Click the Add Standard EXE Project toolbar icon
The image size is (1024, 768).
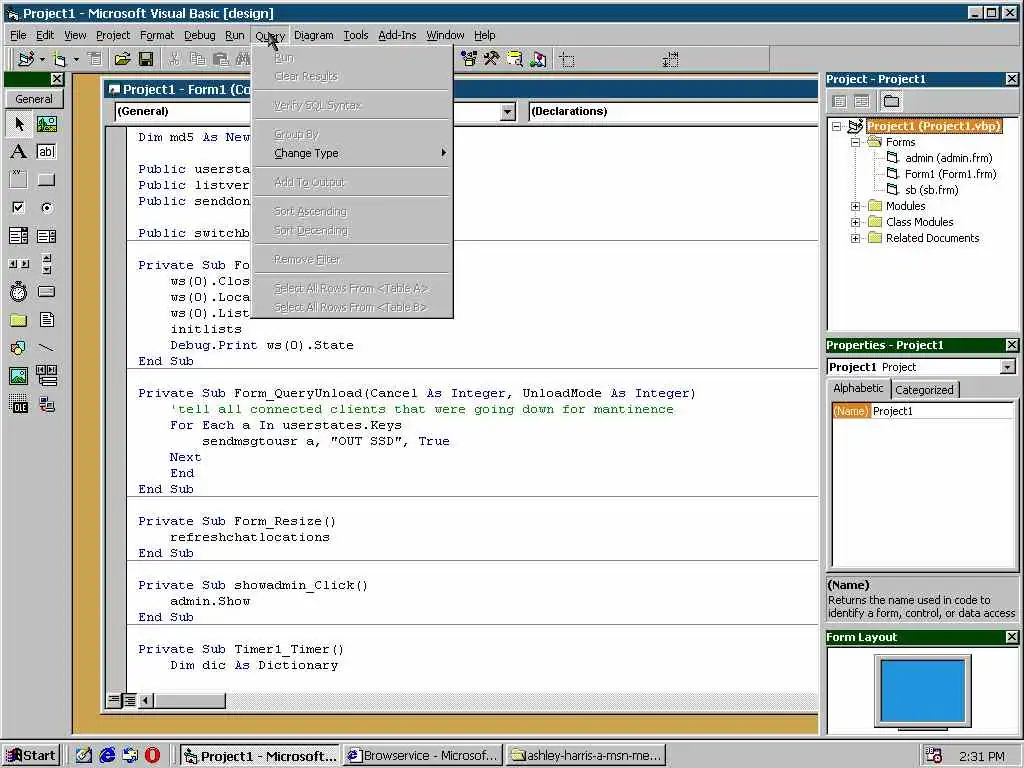(26, 59)
